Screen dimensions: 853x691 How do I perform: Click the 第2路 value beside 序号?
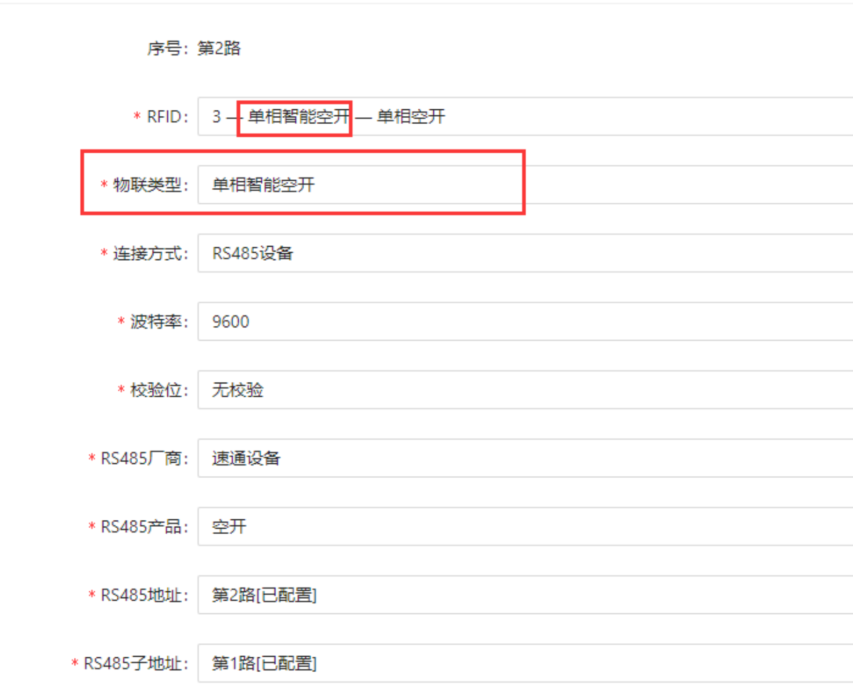pyautogui.click(x=219, y=48)
